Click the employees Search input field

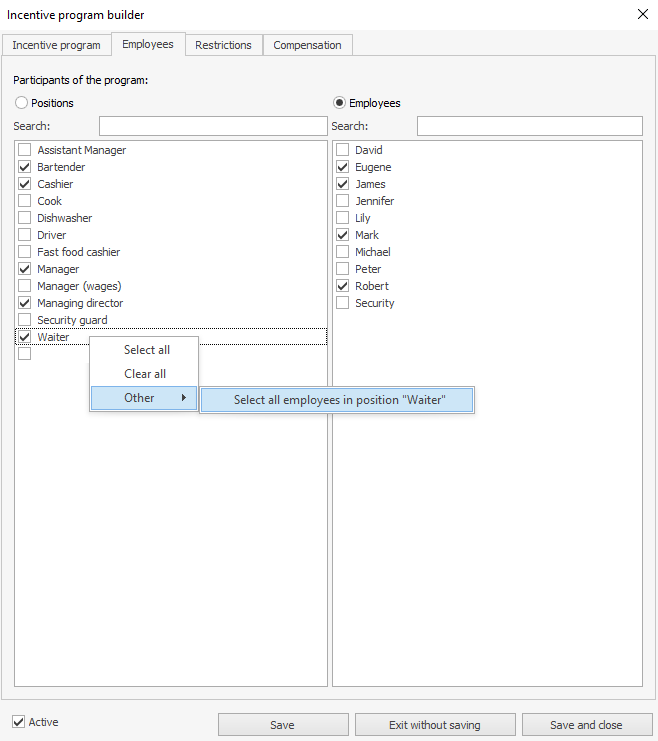click(529, 126)
